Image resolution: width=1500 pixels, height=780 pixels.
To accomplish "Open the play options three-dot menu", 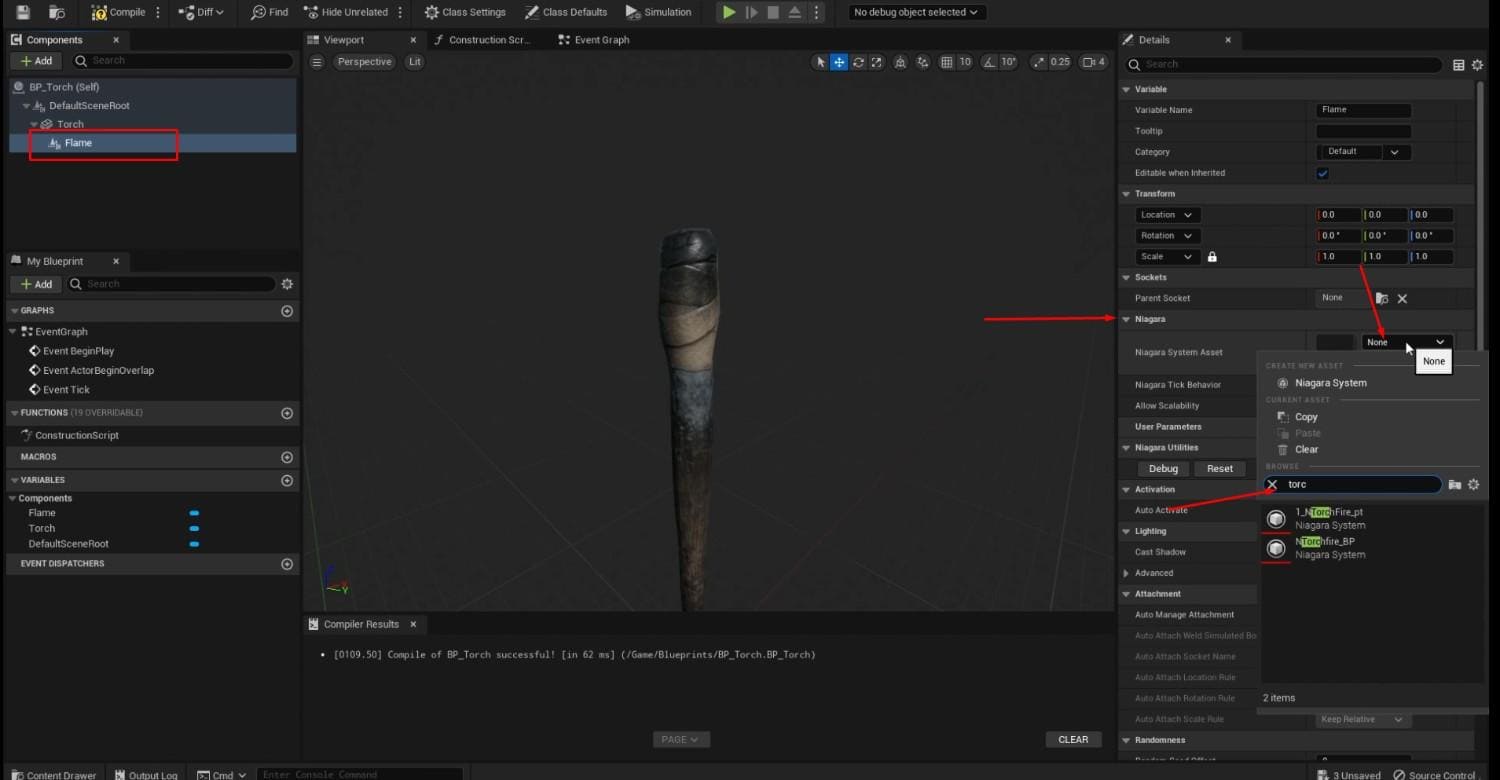I will (815, 12).
